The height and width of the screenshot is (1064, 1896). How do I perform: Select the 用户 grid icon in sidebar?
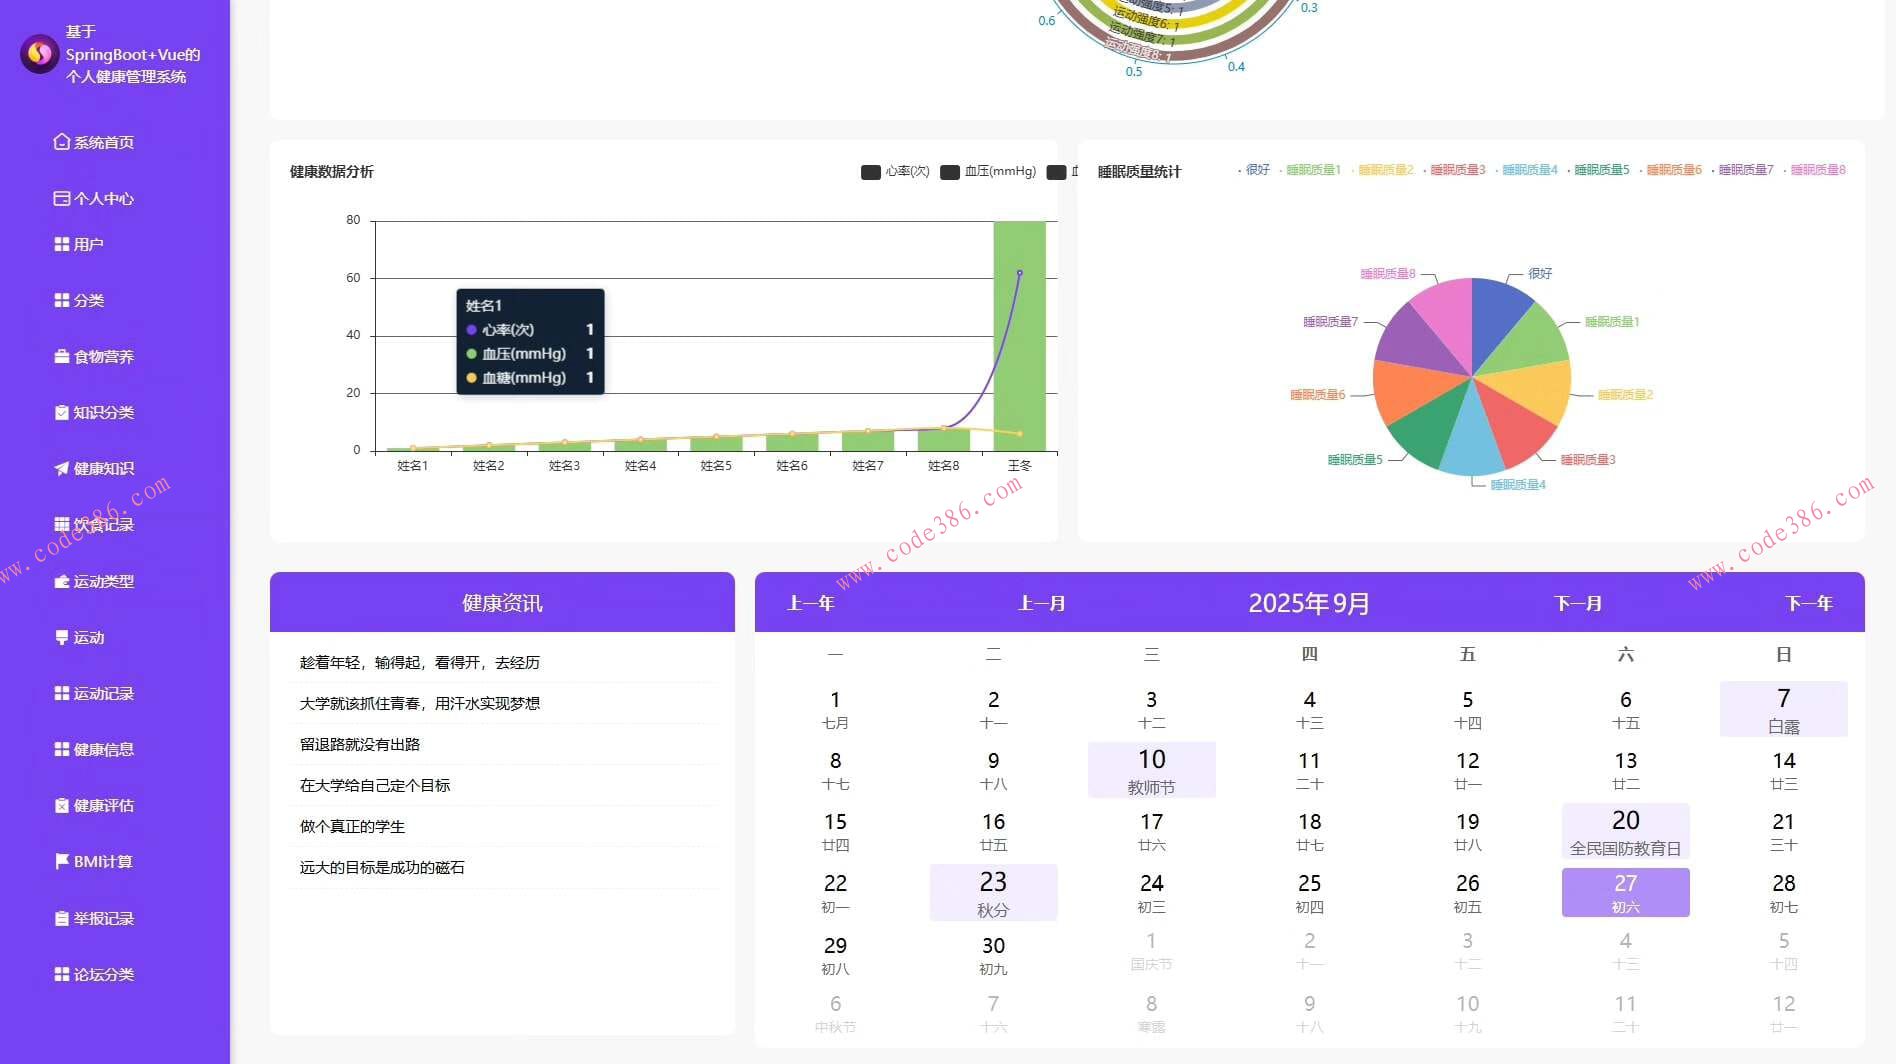[x=62, y=244]
